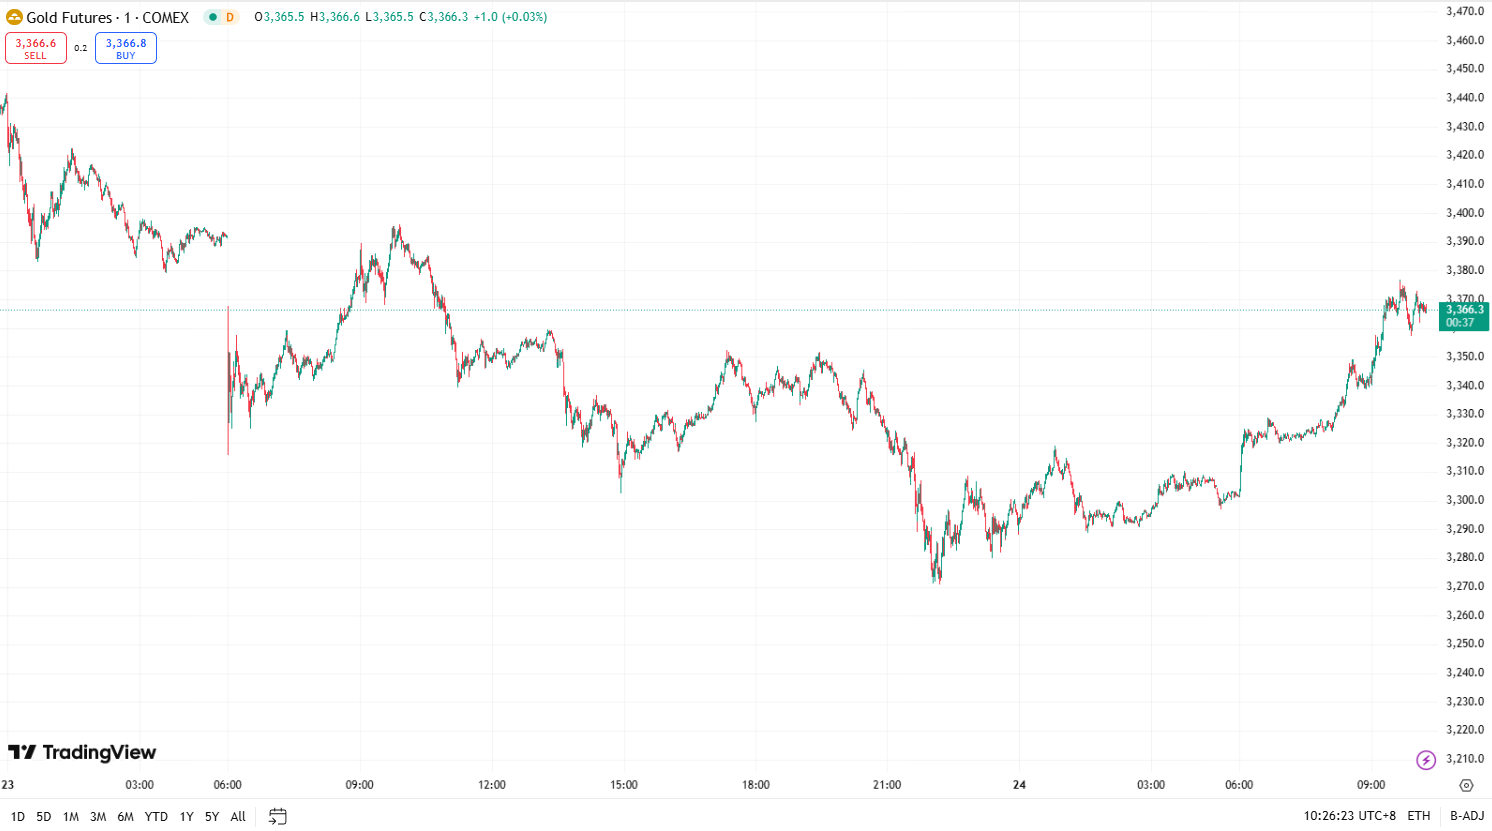Click the Go to date calendar icon
This screenshot has height=831, width=1492.
pyautogui.click(x=276, y=816)
